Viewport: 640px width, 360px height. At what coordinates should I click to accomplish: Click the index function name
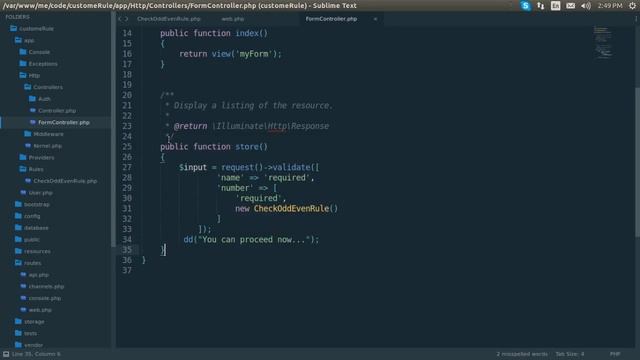(x=247, y=33)
